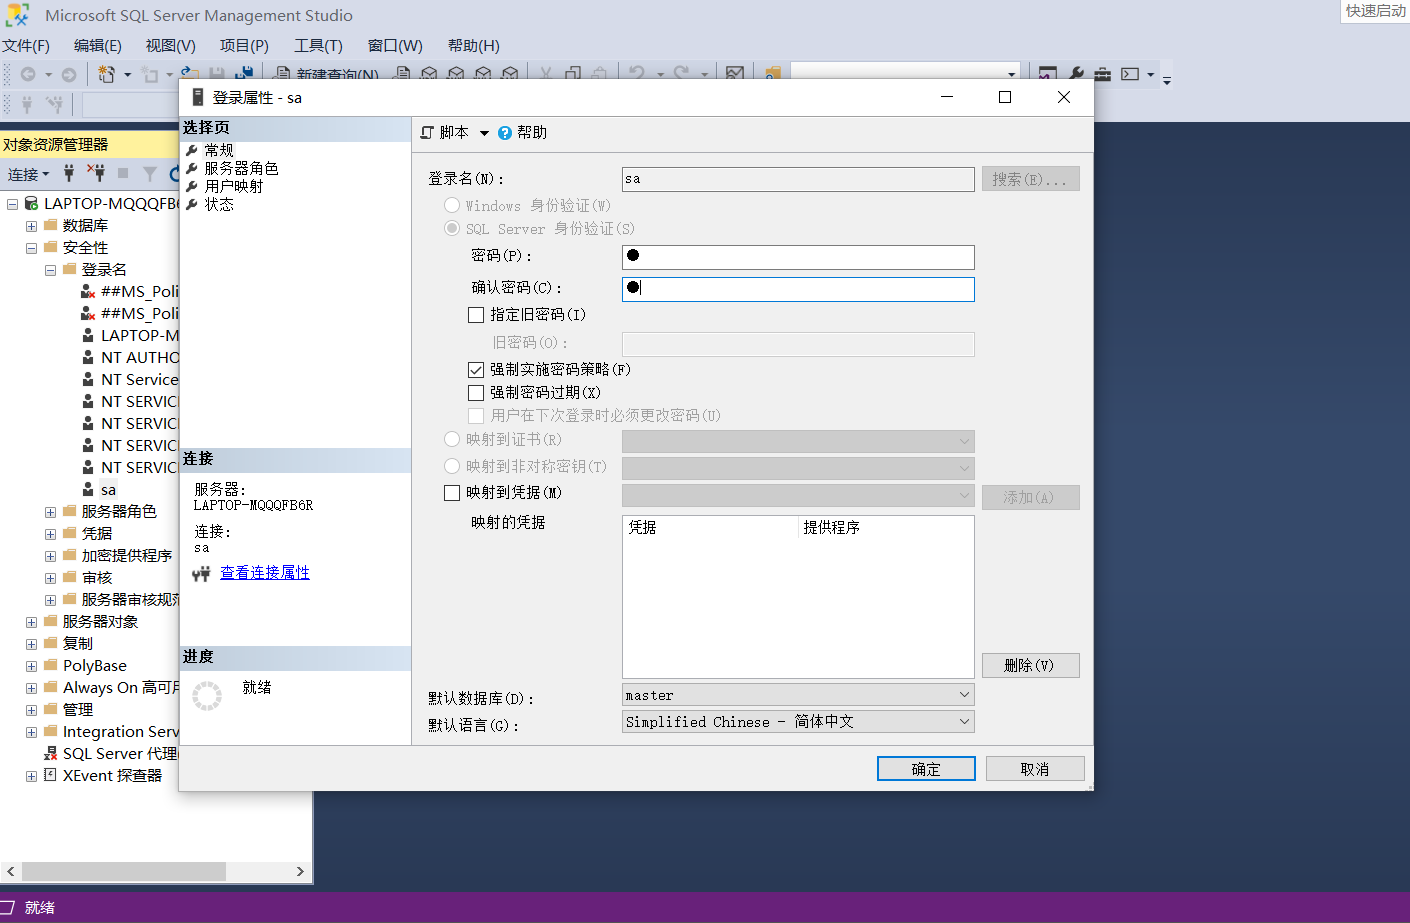Viewport: 1410px width, 923px height.
Task: Expand the 服务器对象 tree node
Action: (x=31, y=622)
